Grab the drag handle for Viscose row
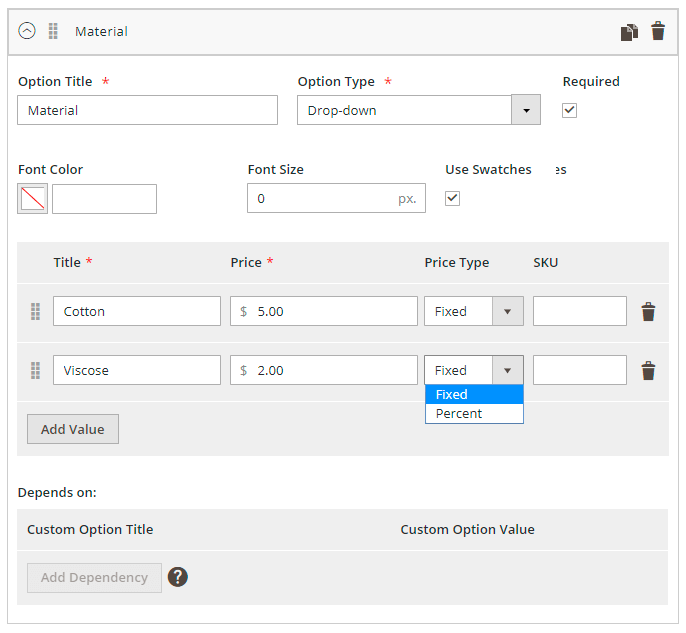 coord(35,371)
